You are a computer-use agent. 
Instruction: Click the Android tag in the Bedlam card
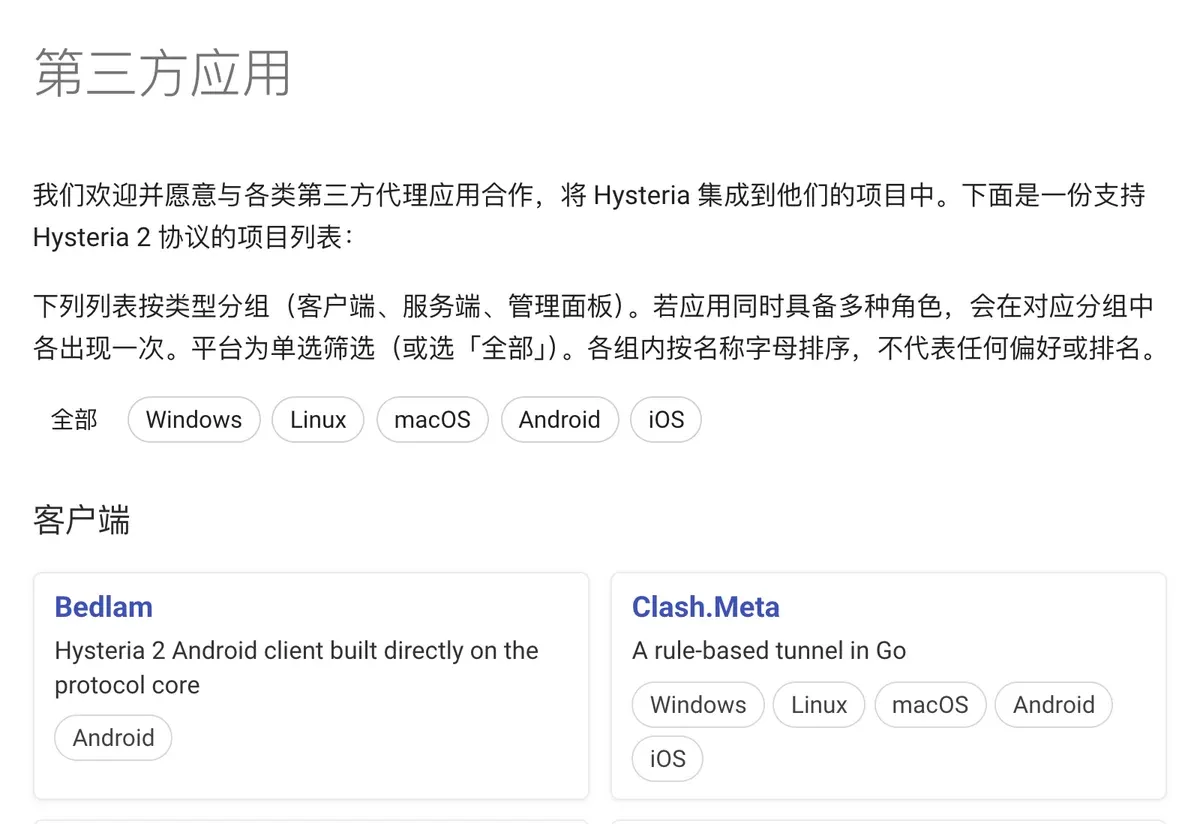[113, 738]
